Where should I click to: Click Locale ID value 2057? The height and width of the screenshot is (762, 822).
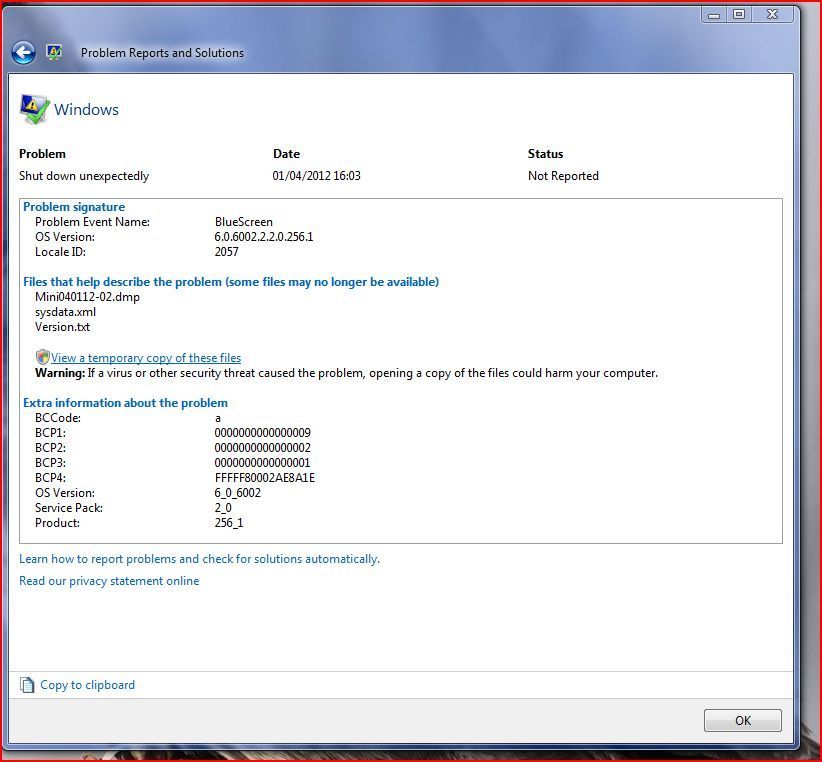pyautogui.click(x=226, y=252)
